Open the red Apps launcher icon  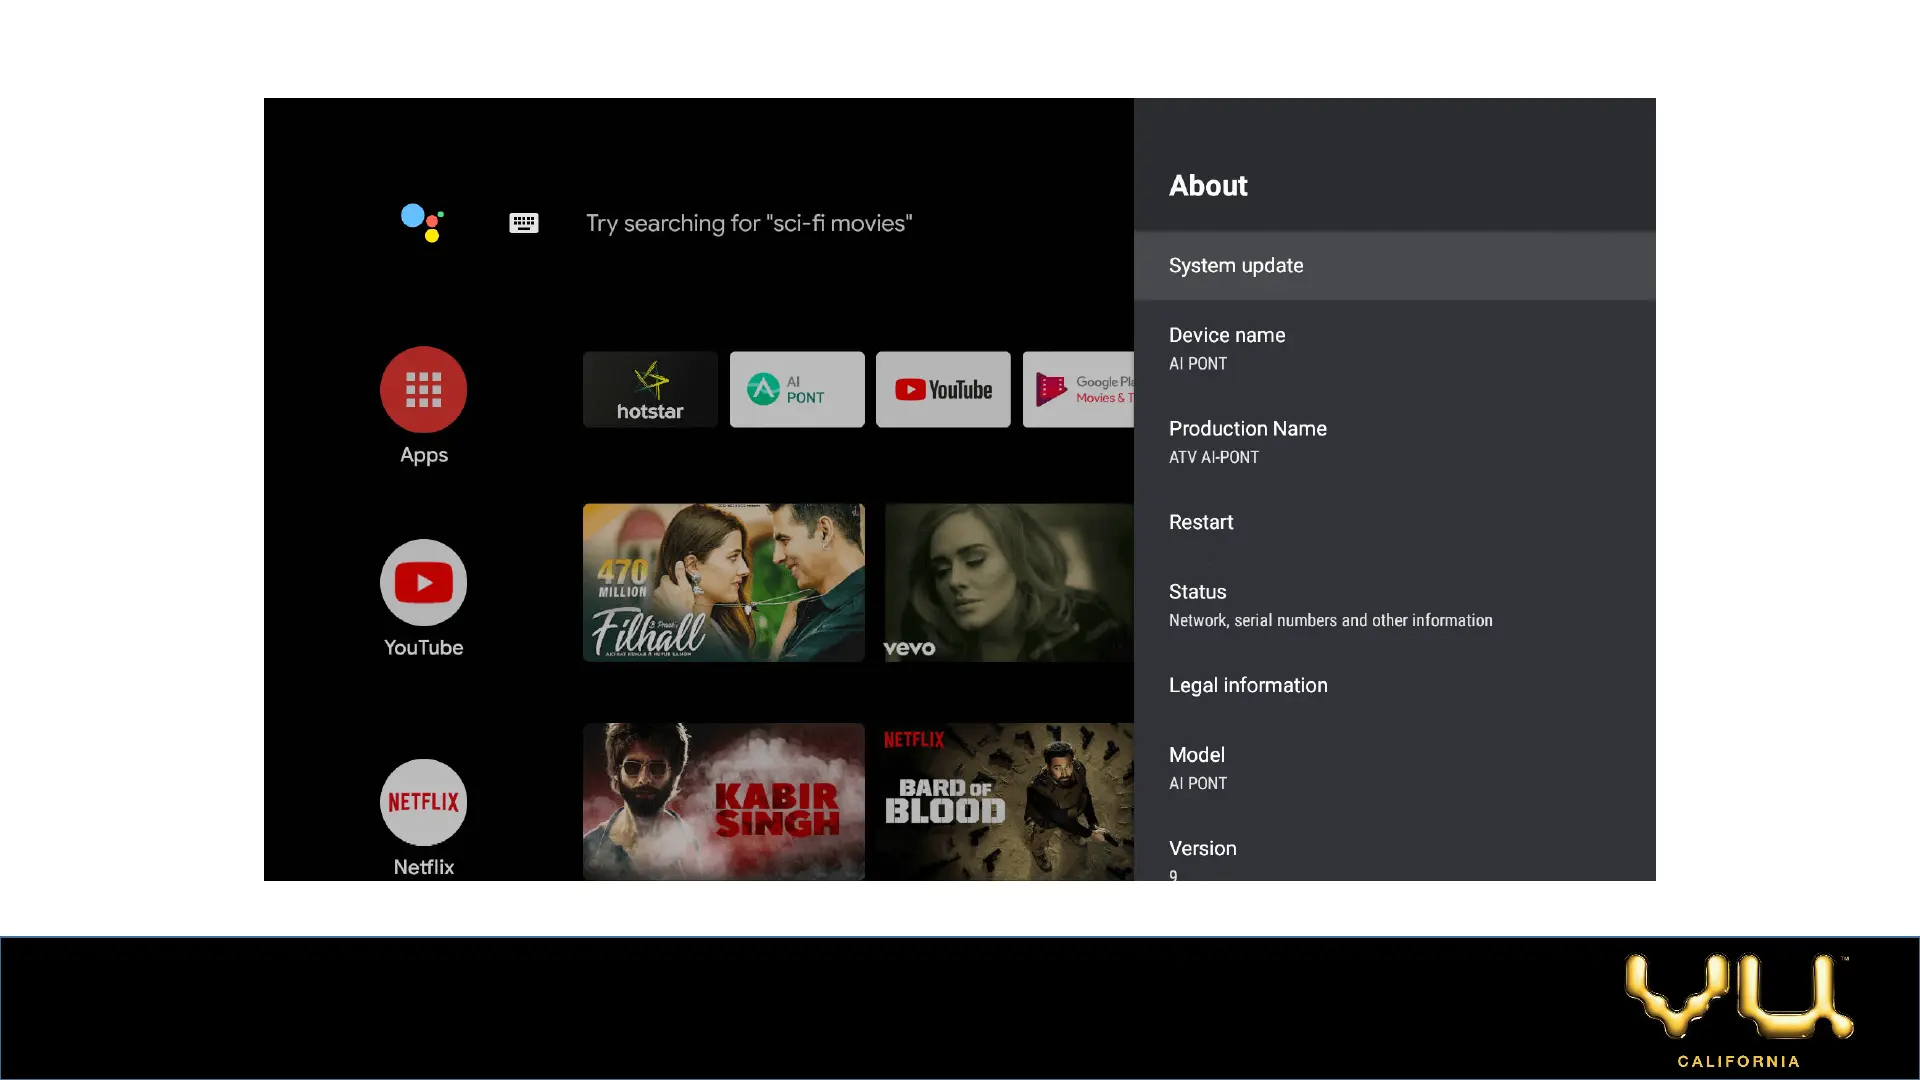423,390
